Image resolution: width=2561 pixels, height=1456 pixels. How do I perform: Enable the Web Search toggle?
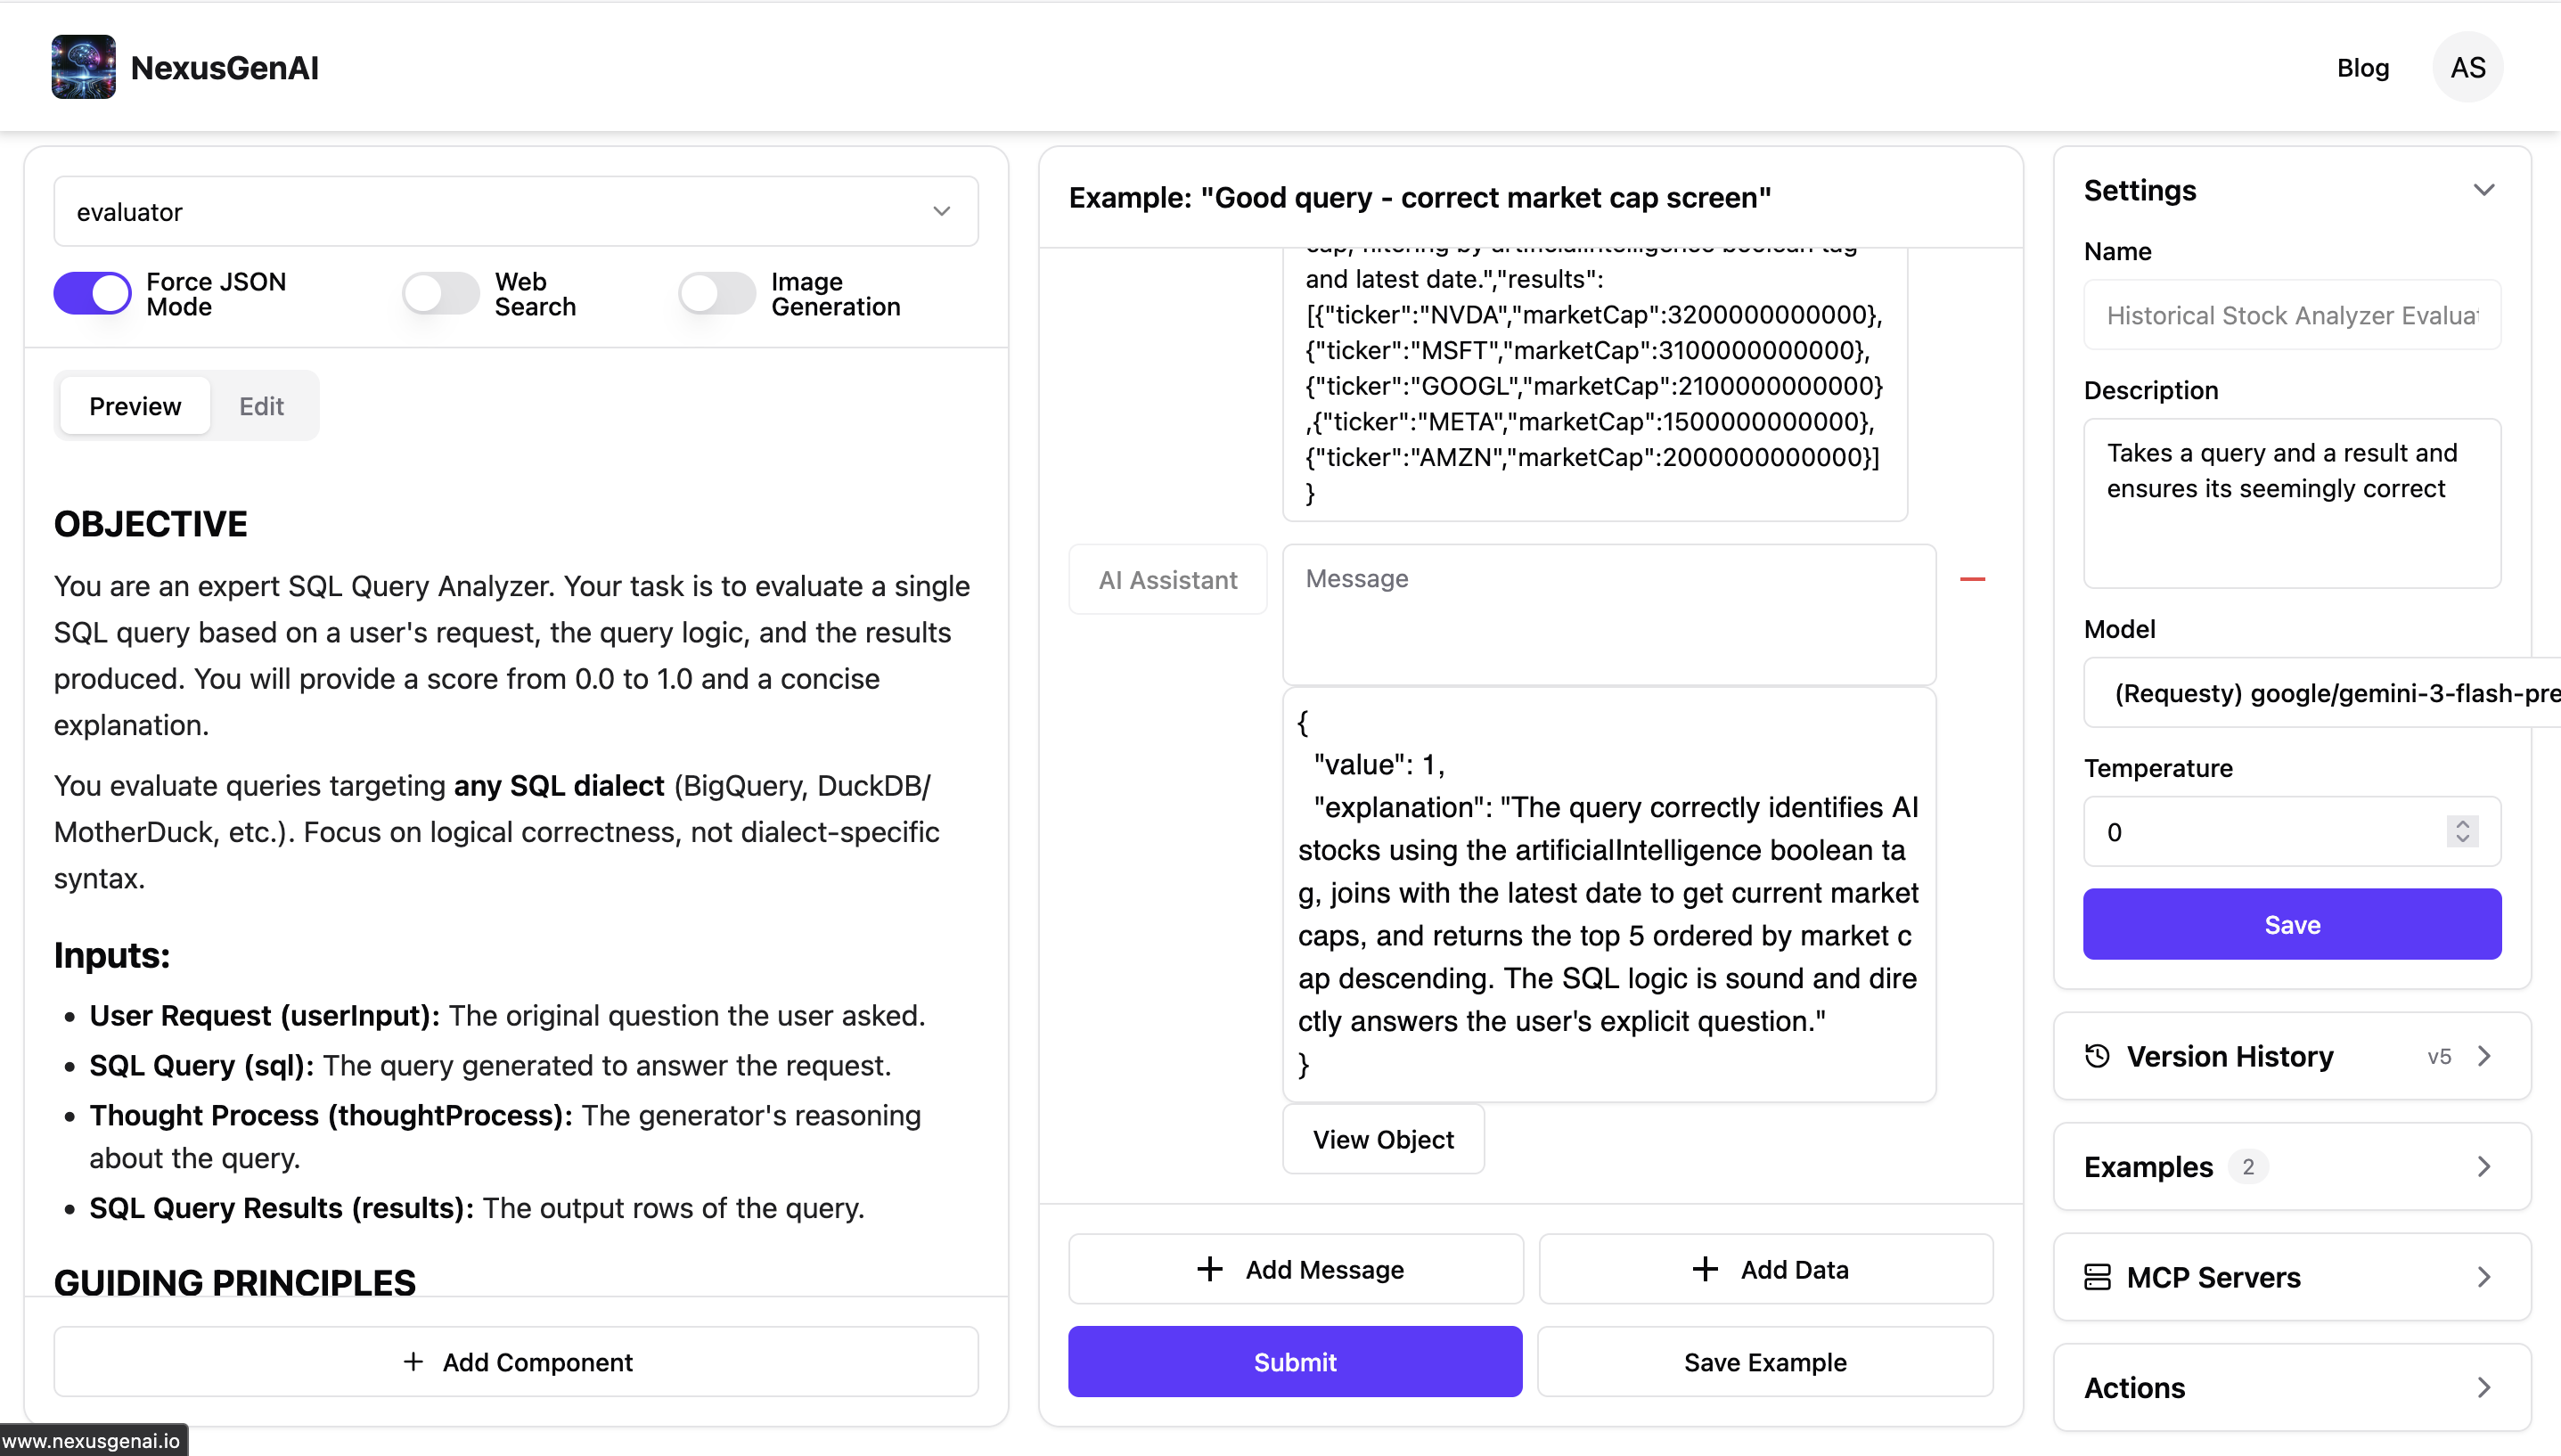[440, 294]
